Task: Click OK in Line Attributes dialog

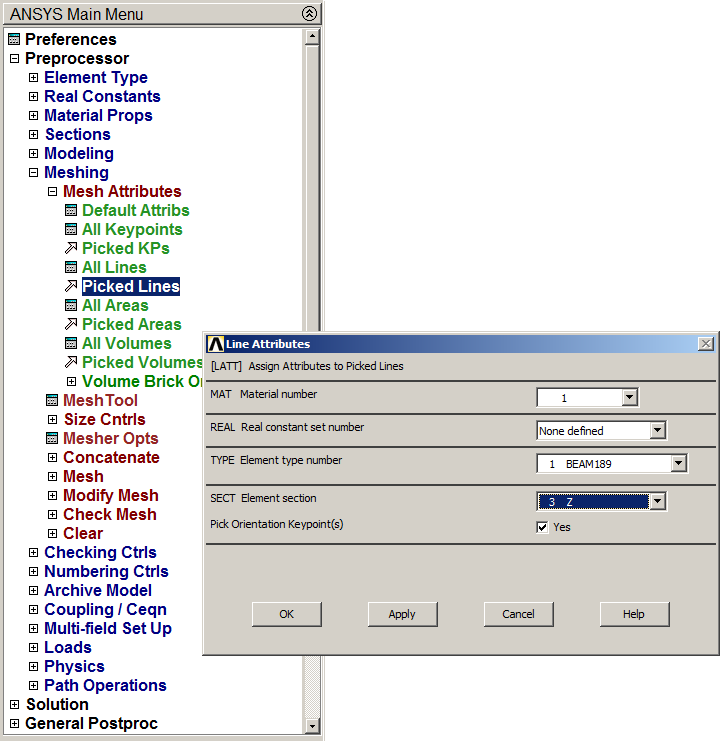Action: (286, 614)
